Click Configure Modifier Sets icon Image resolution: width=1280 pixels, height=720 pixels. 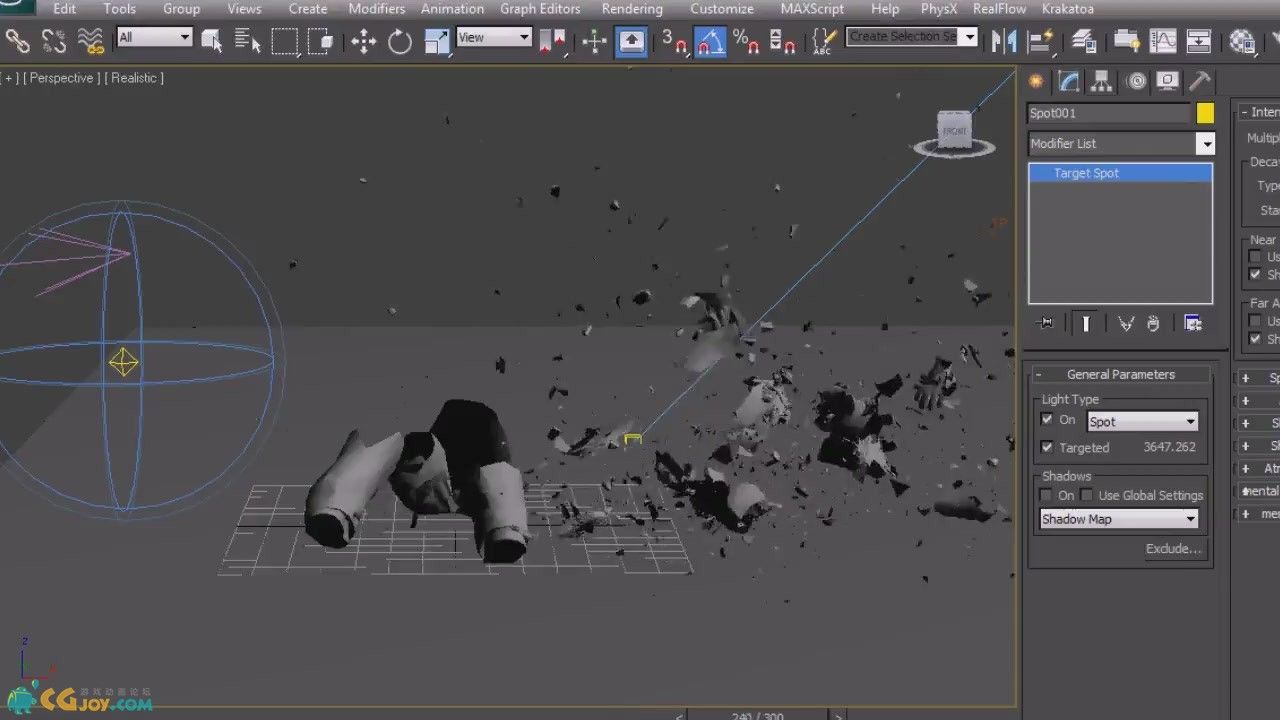pyautogui.click(x=1192, y=323)
